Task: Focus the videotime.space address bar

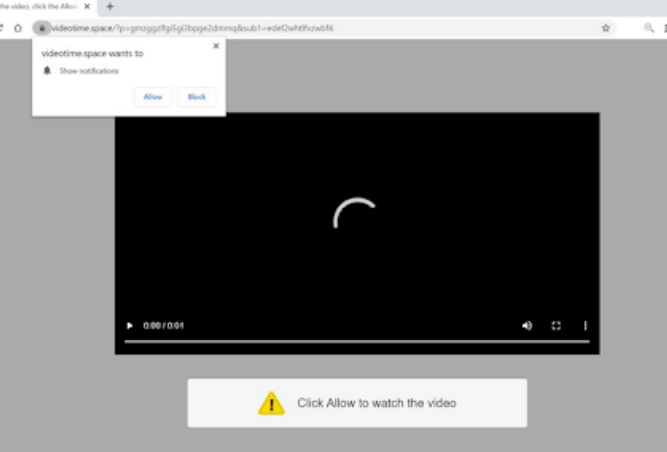Action: [x=323, y=28]
